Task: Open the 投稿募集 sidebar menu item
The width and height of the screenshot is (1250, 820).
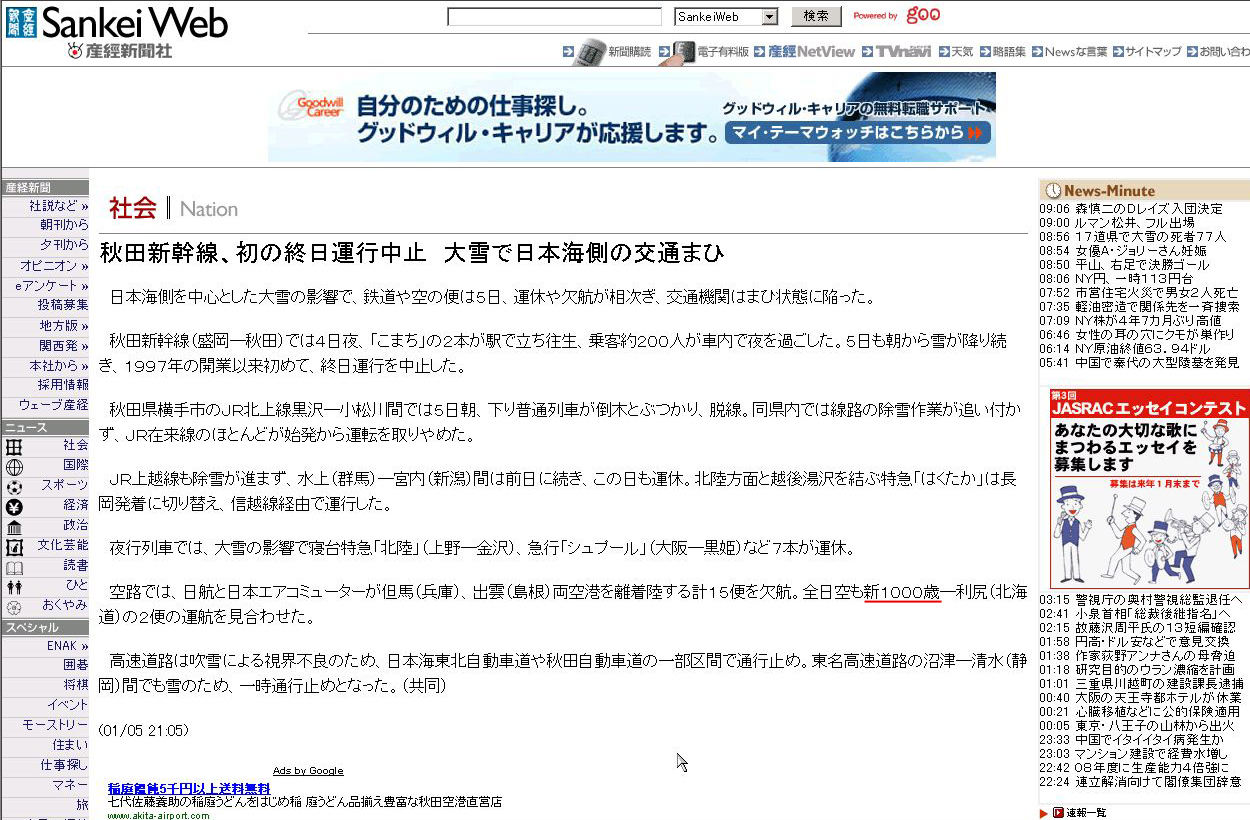Action: point(63,306)
